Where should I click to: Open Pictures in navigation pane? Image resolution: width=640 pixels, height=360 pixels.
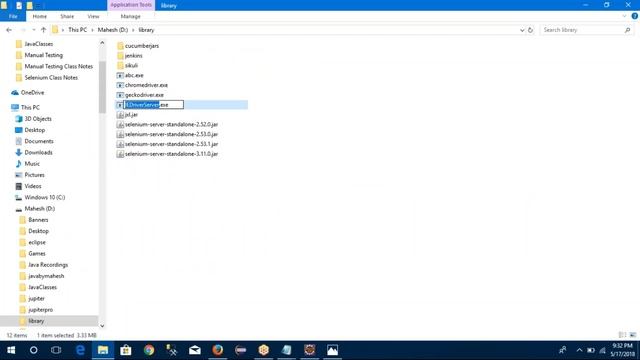(x=34, y=175)
